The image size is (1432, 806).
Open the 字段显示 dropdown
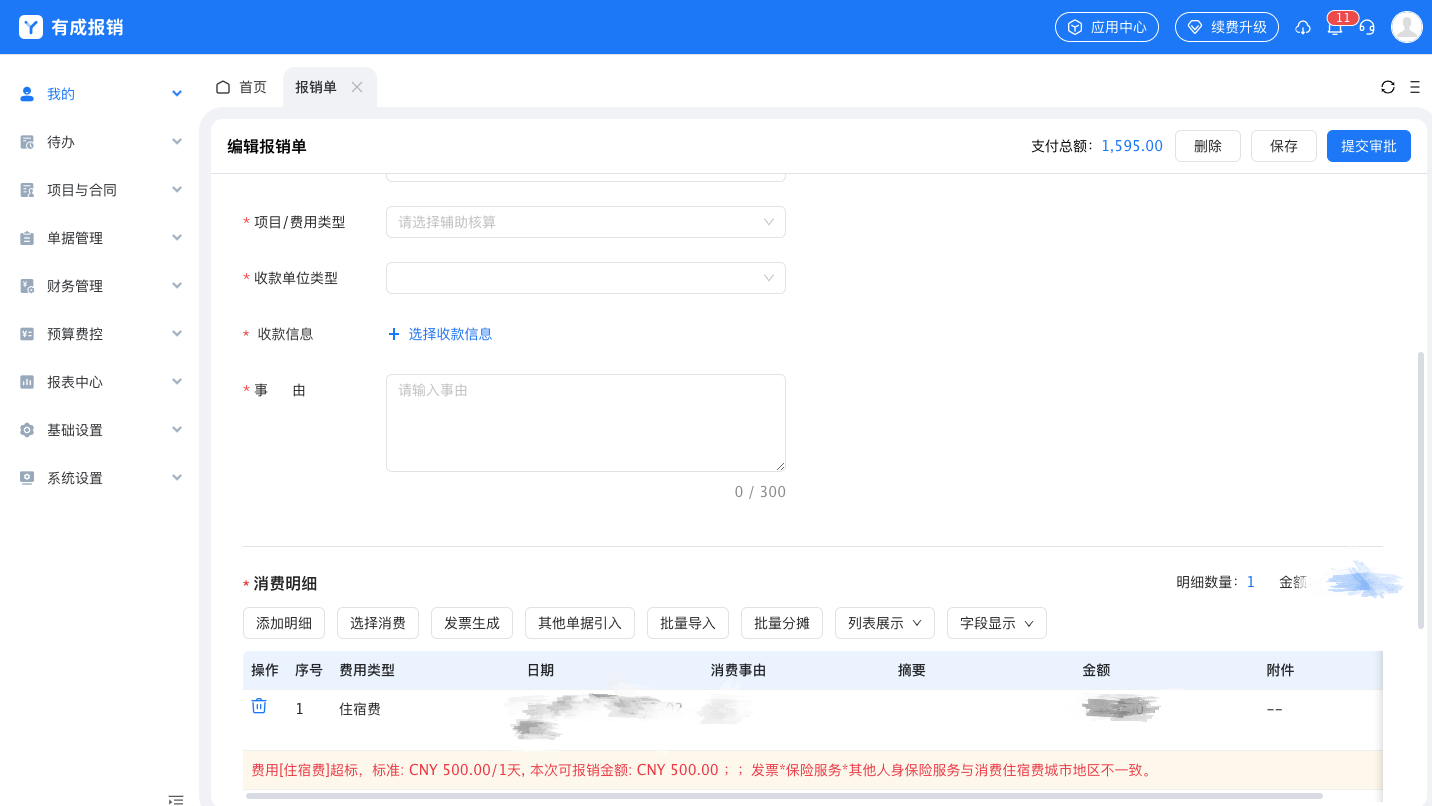pyautogui.click(x=996, y=622)
